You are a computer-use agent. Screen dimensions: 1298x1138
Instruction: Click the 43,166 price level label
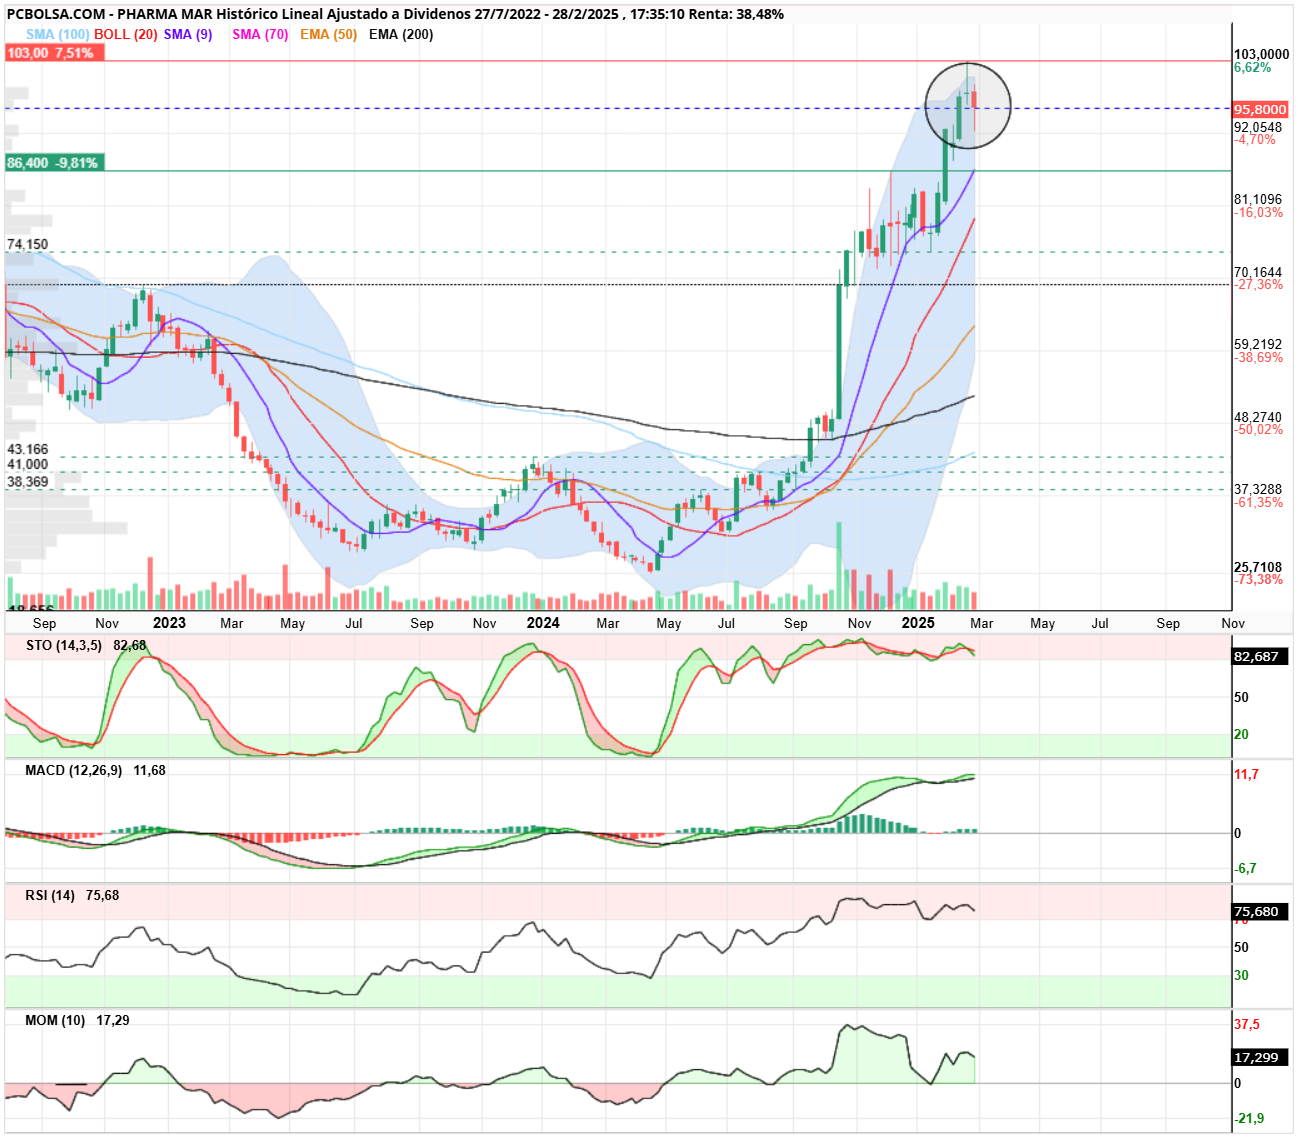28,450
